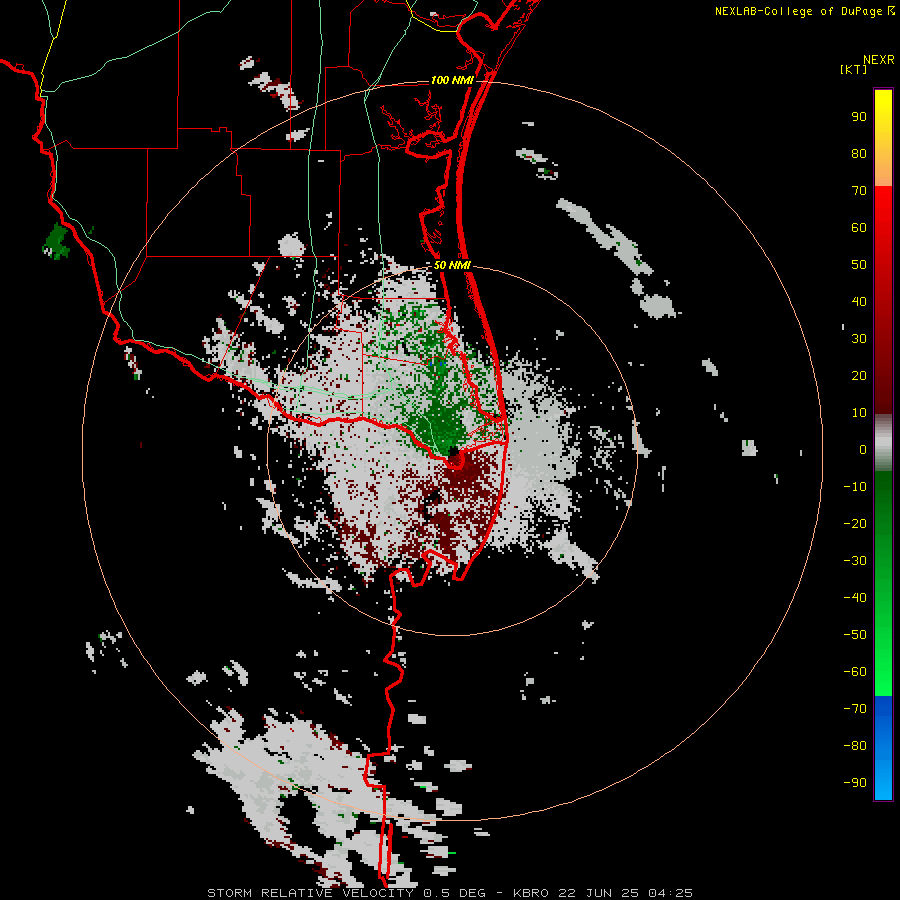The image size is (900, 900).
Task: Click the -40 value on the velocity scale
Action: point(855,598)
